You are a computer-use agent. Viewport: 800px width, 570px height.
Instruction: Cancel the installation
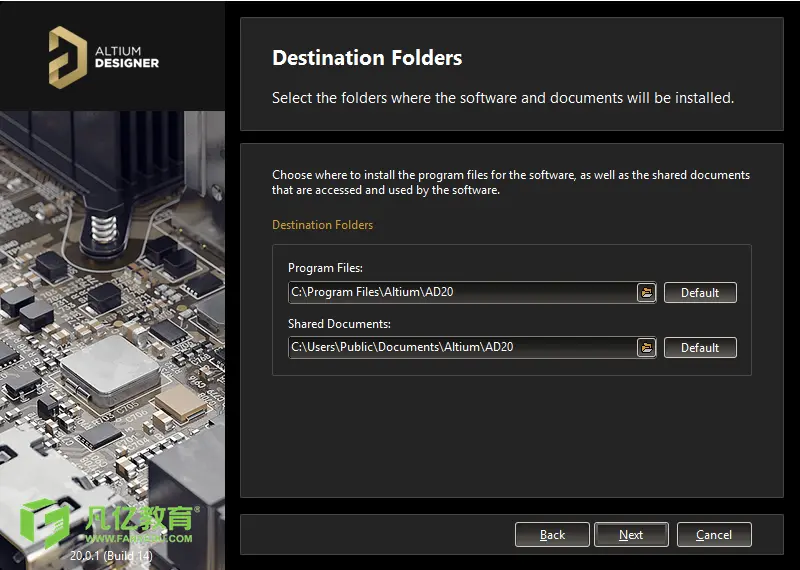714,535
